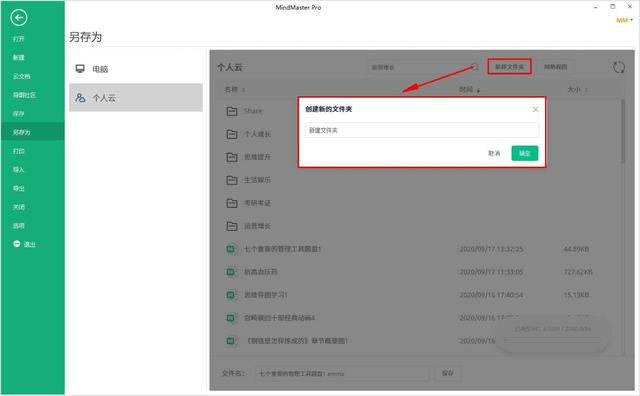
Task: Open the MM account dropdown
Action: click(624, 20)
